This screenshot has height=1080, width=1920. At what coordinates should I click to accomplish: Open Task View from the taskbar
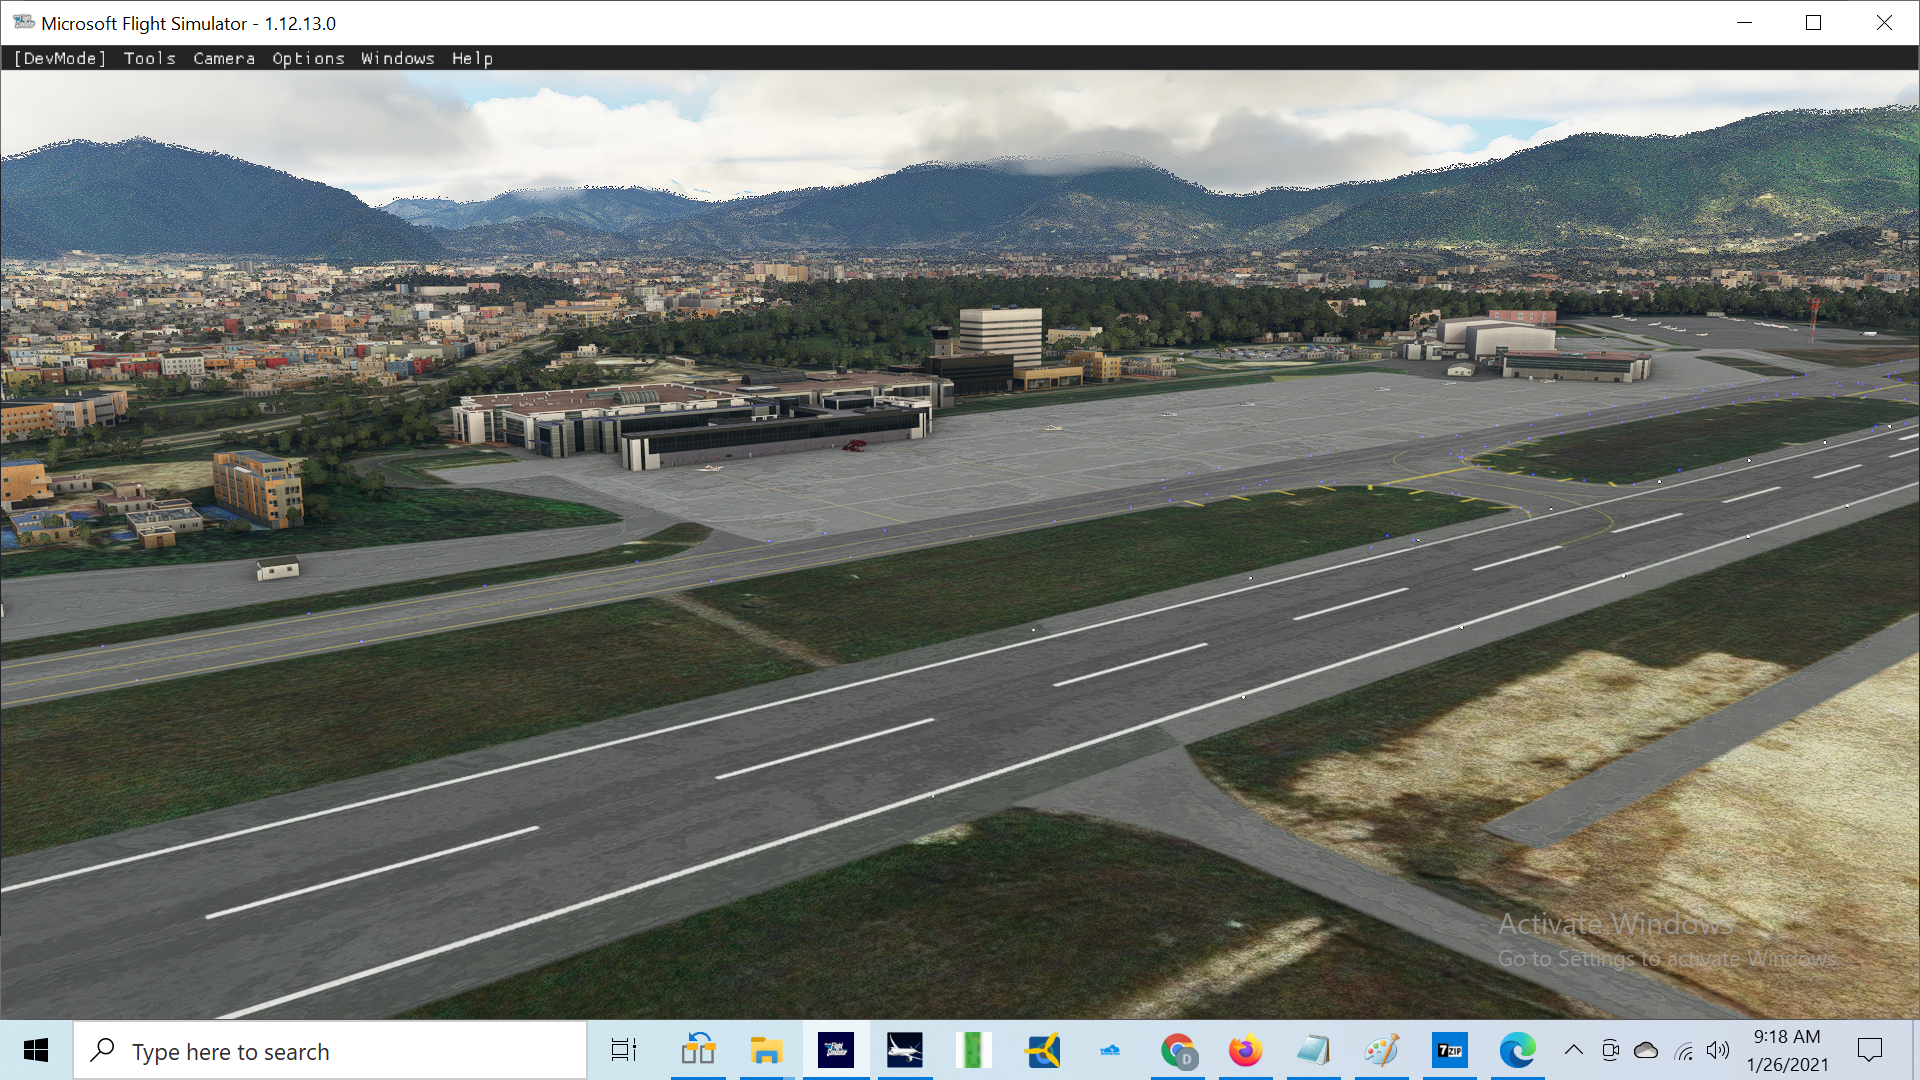[624, 1050]
